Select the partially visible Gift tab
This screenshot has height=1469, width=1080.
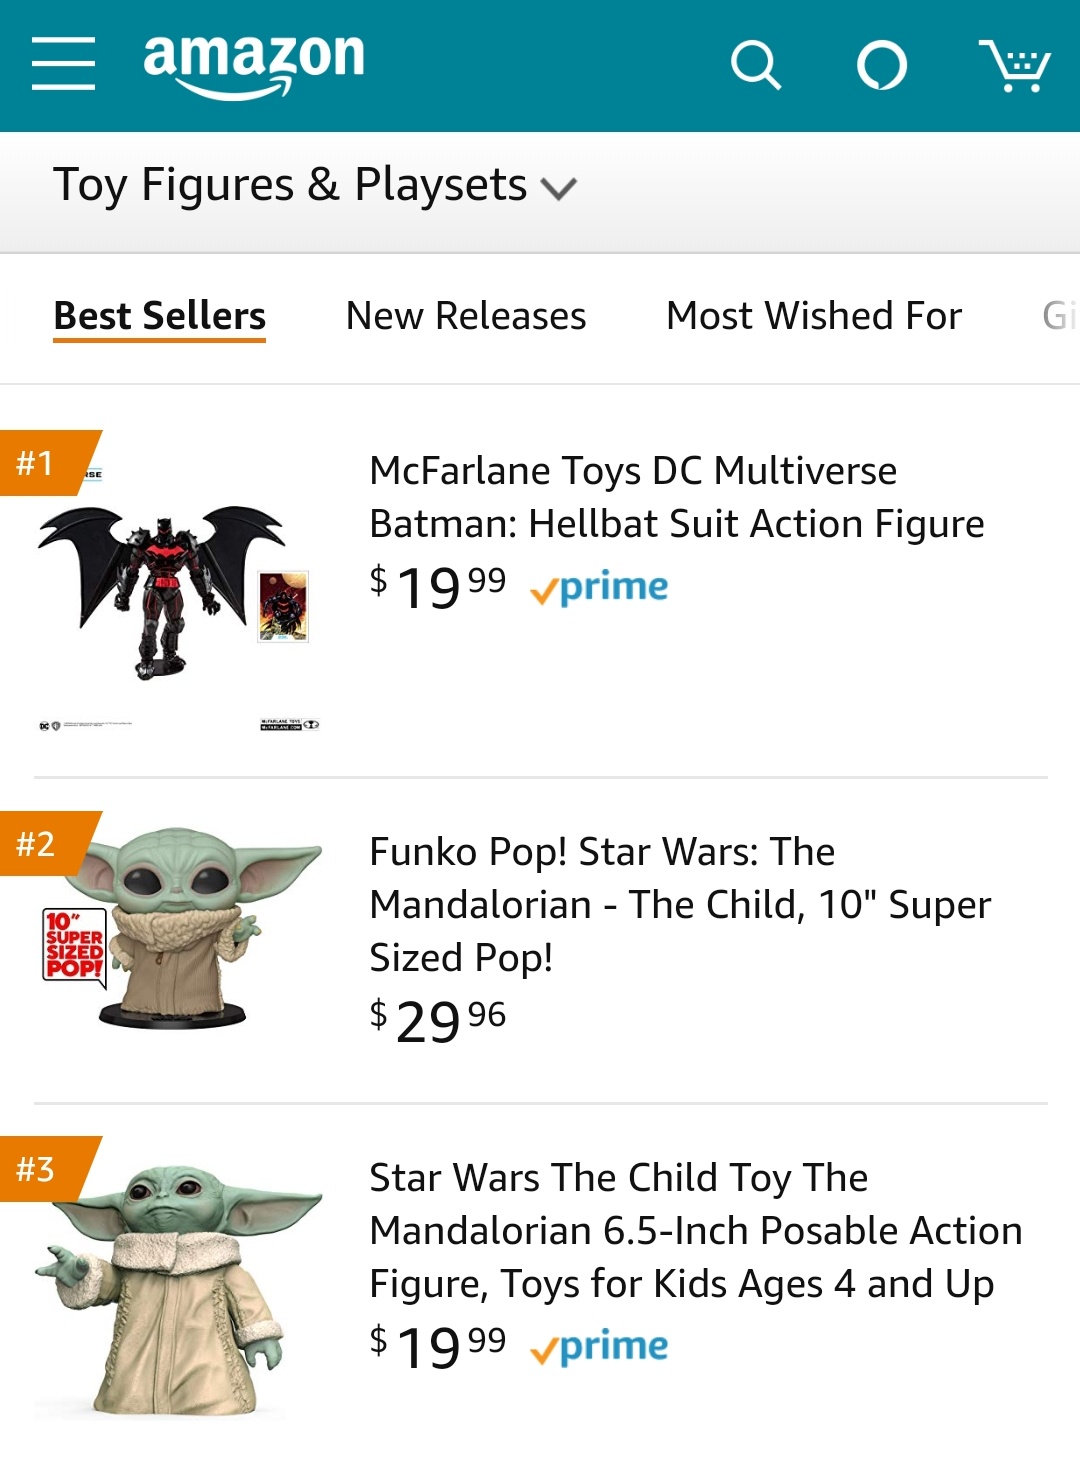click(1058, 316)
